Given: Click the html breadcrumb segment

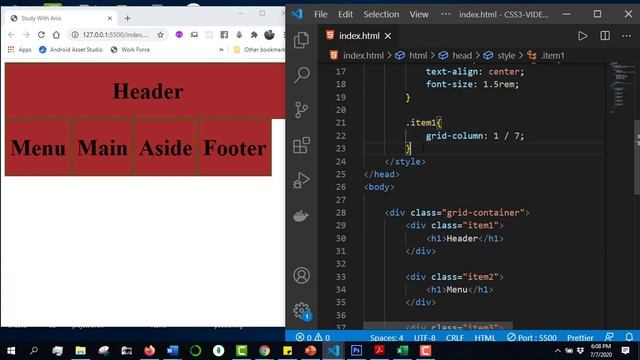Looking at the screenshot, I should pos(418,56).
